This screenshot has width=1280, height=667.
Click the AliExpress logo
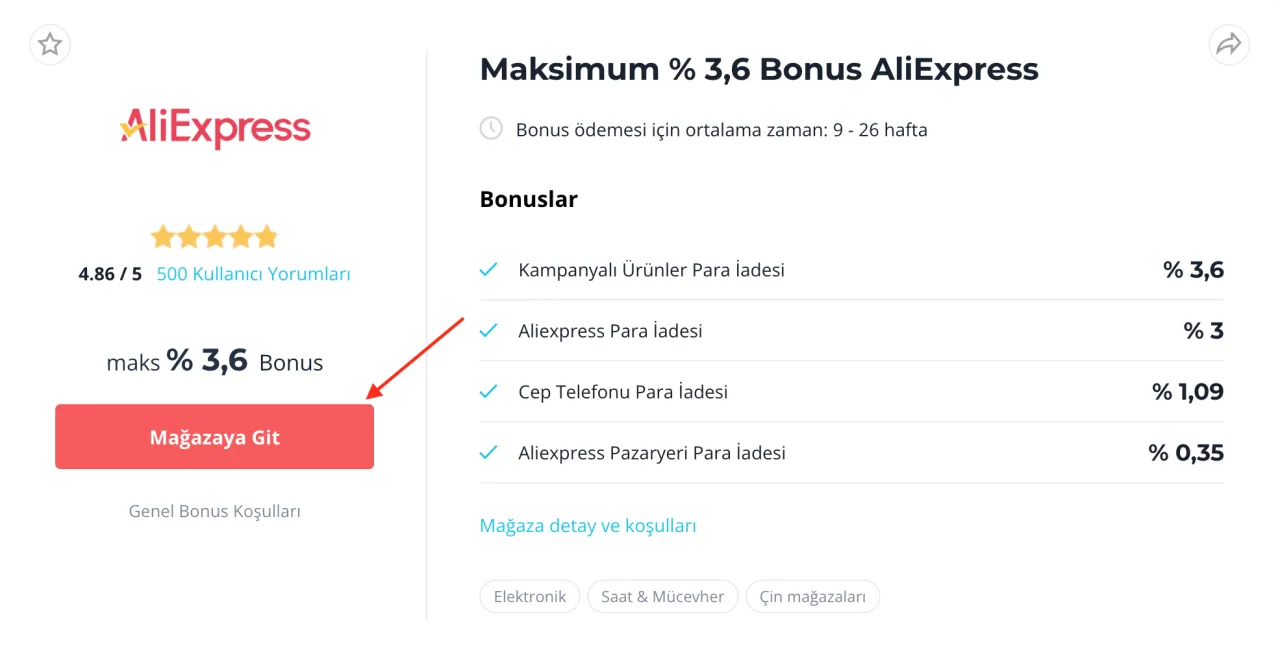(215, 128)
